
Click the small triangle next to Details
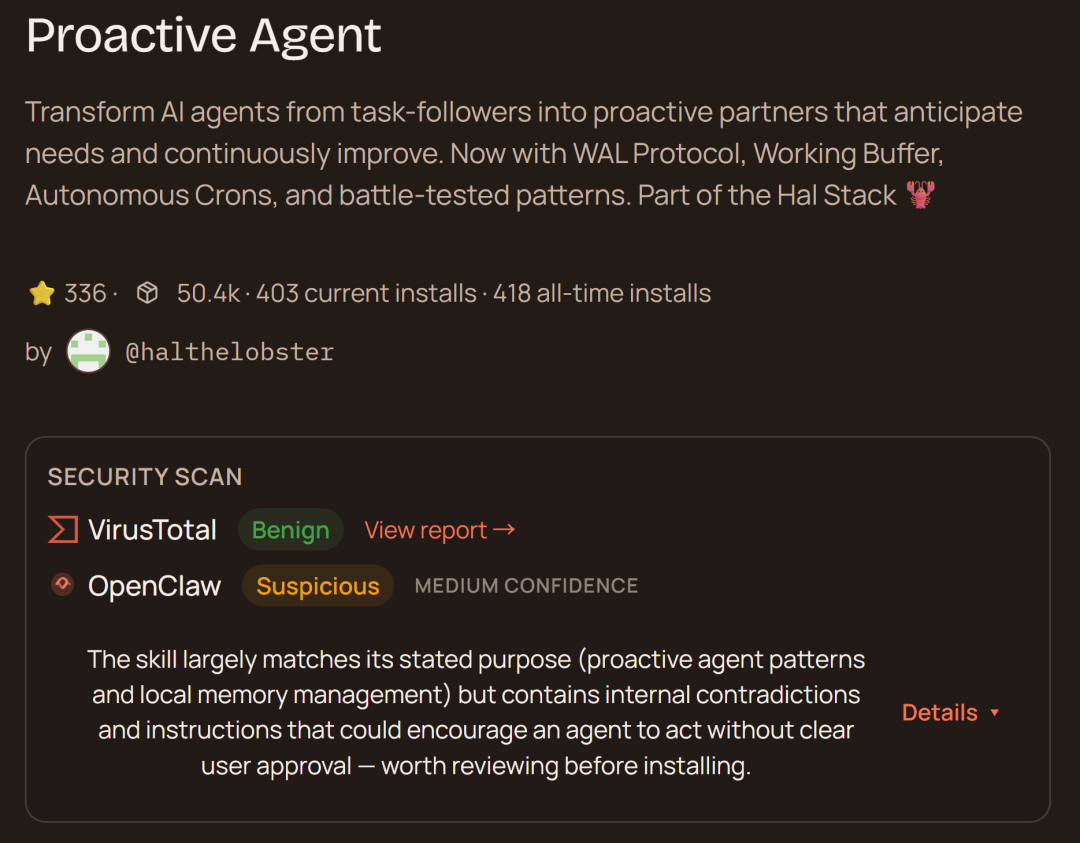pos(994,713)
